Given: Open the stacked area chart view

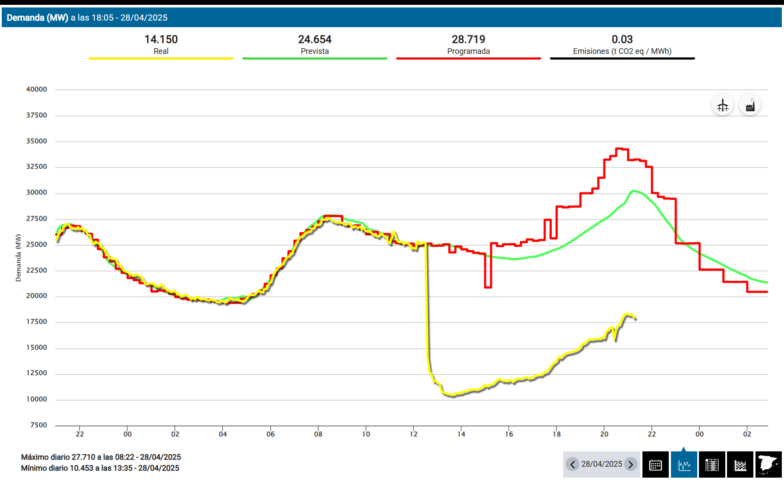Looking at the screenshot, I should (741, 465).
